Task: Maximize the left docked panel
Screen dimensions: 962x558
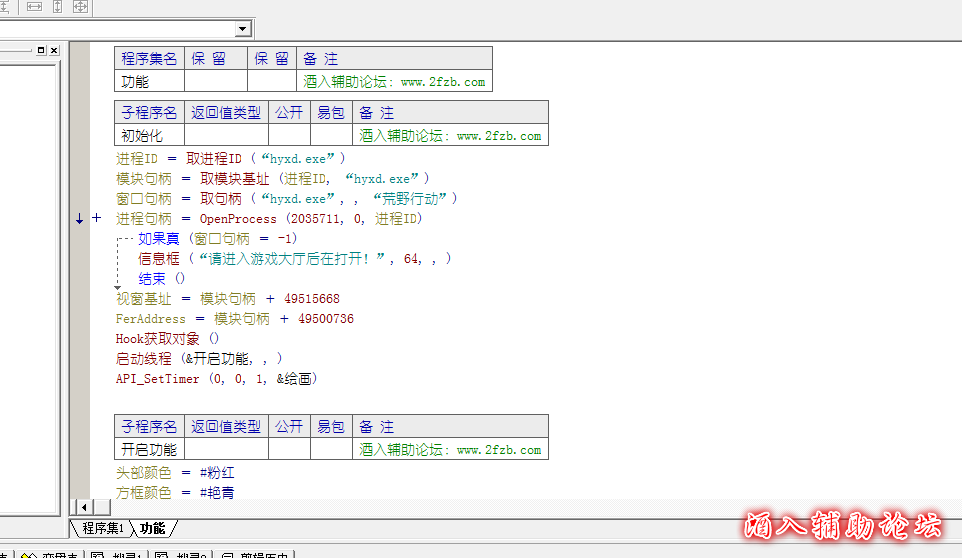Action: pyautogui.click(x=41, y=50)
